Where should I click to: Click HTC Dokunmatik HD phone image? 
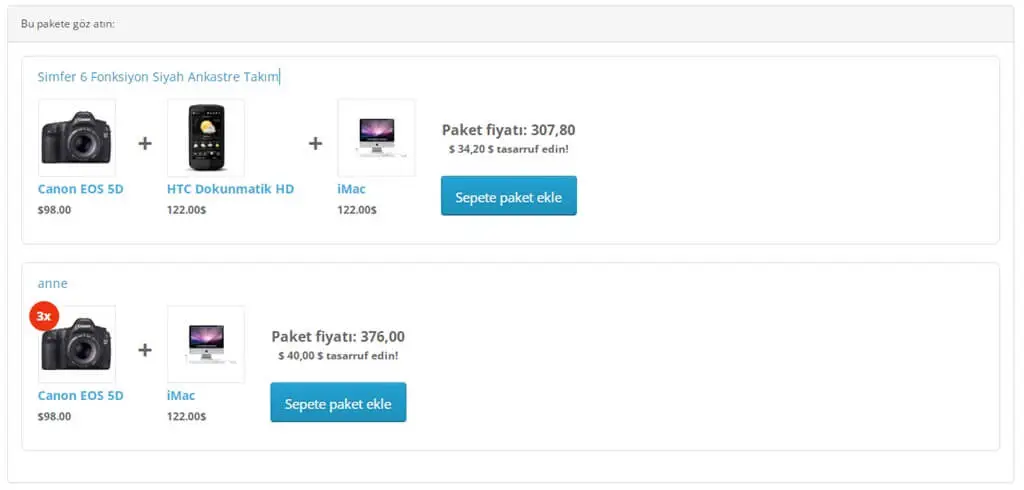point(206,138)
